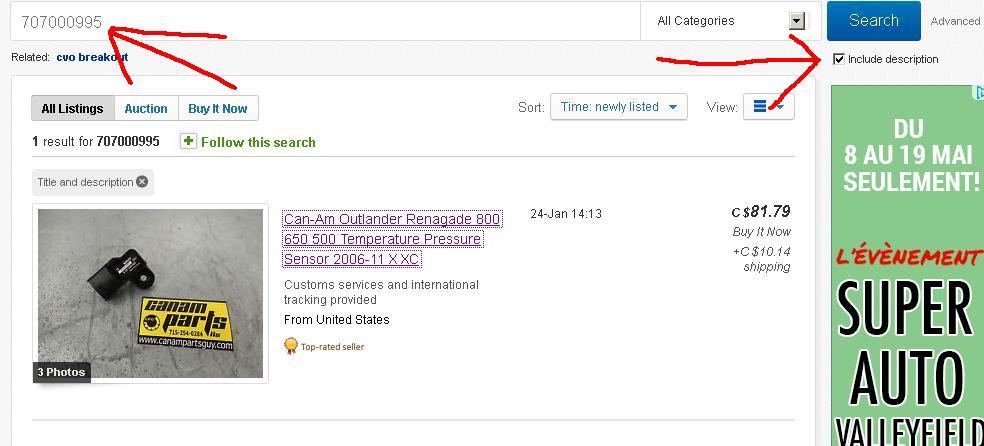984x446 pixels.
Task: Select the All Listings tab
Action: (x=72, y=109)
